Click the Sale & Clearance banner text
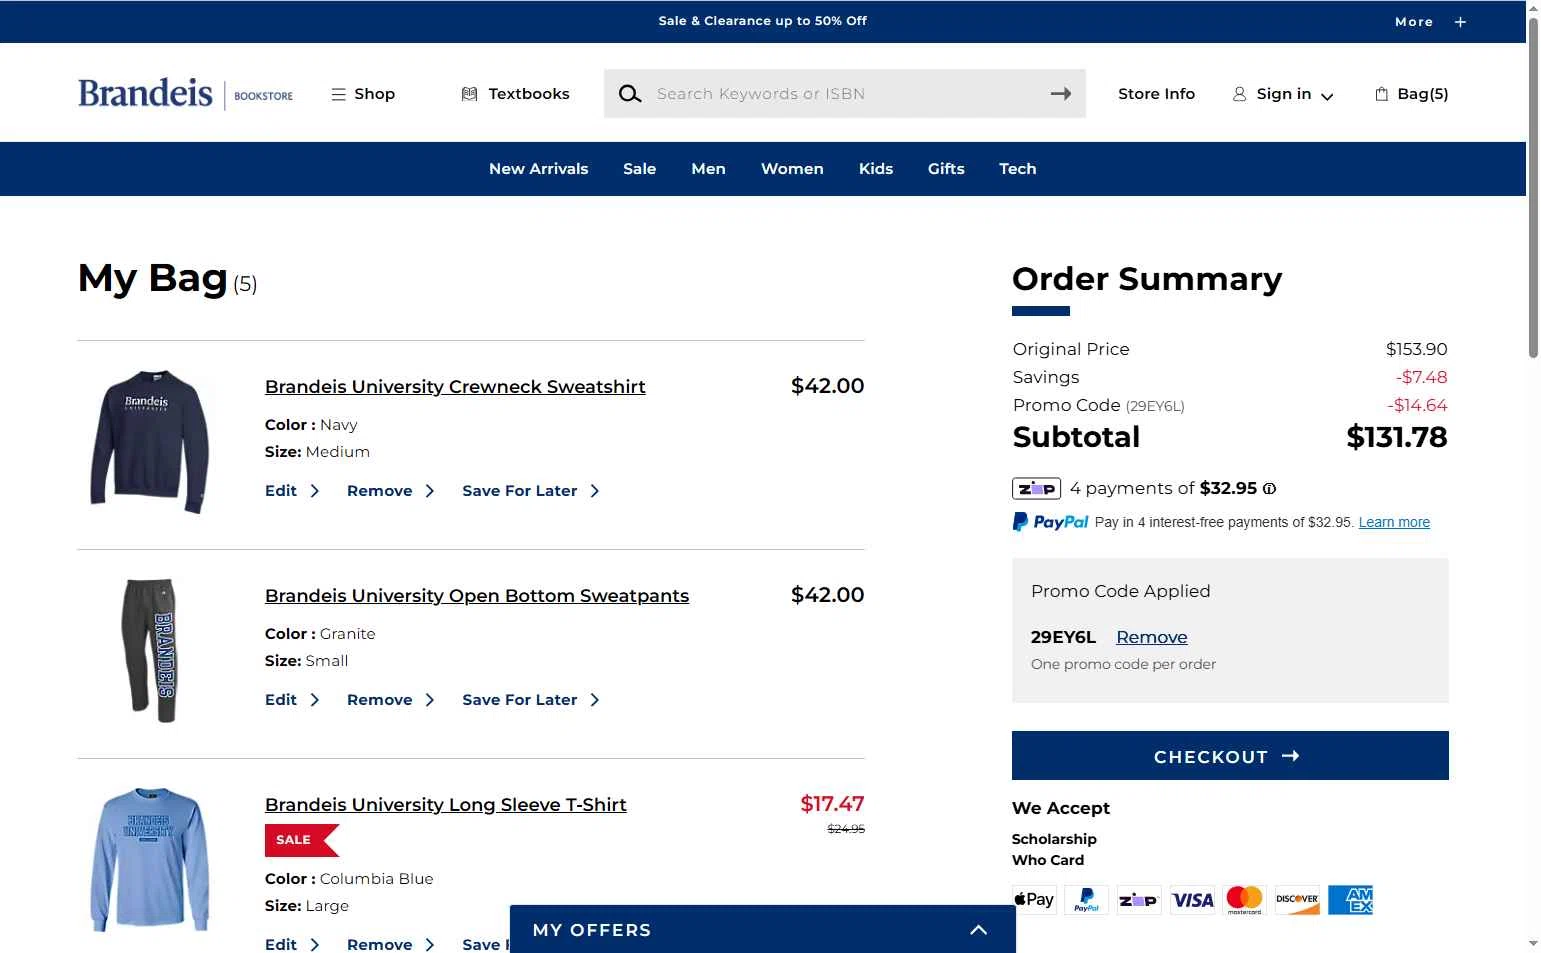The height and width of the screenshot is (953, 1541). click(x=762, y=21)
